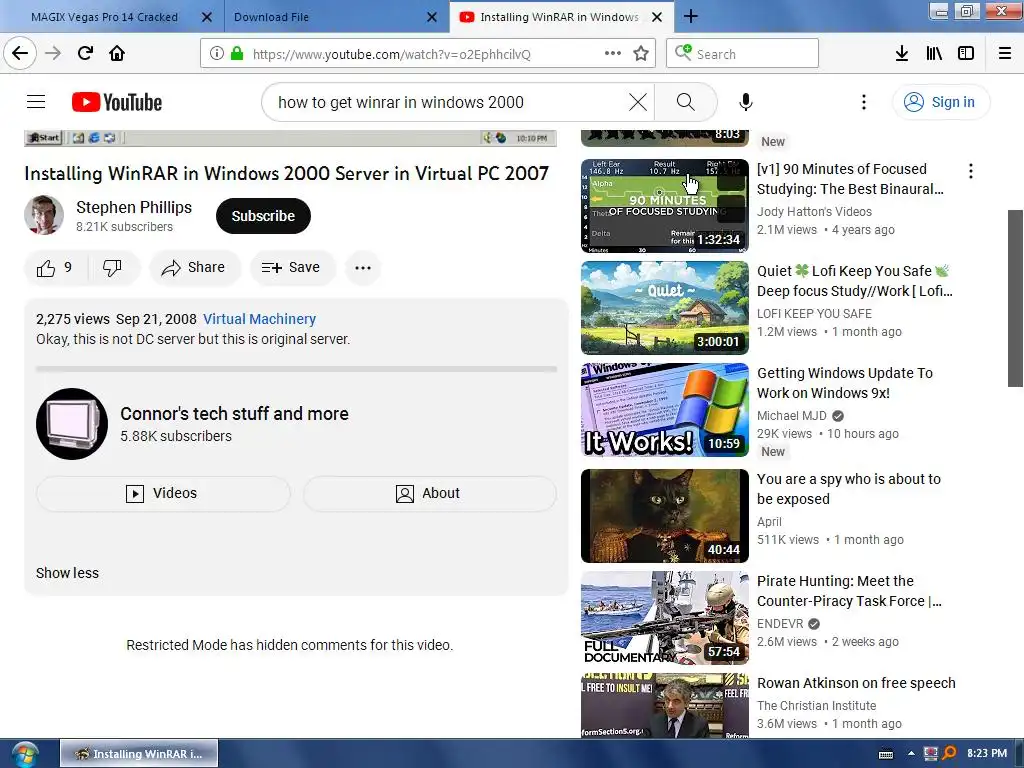1024x768 pixels.
Task: Open the orange magnifier tray icon
Action: click(949, 754)
